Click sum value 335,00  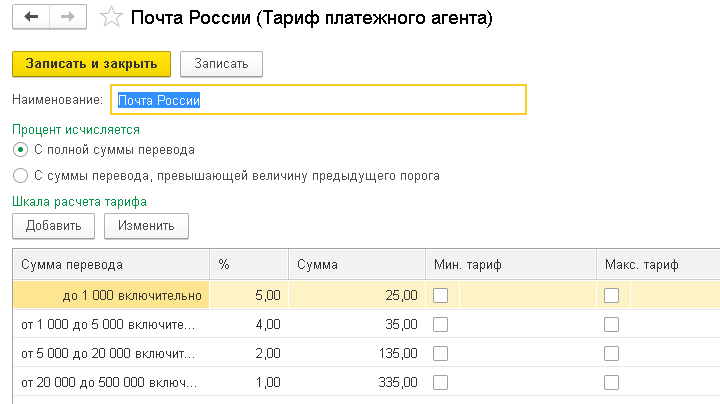tap(398, 382)
